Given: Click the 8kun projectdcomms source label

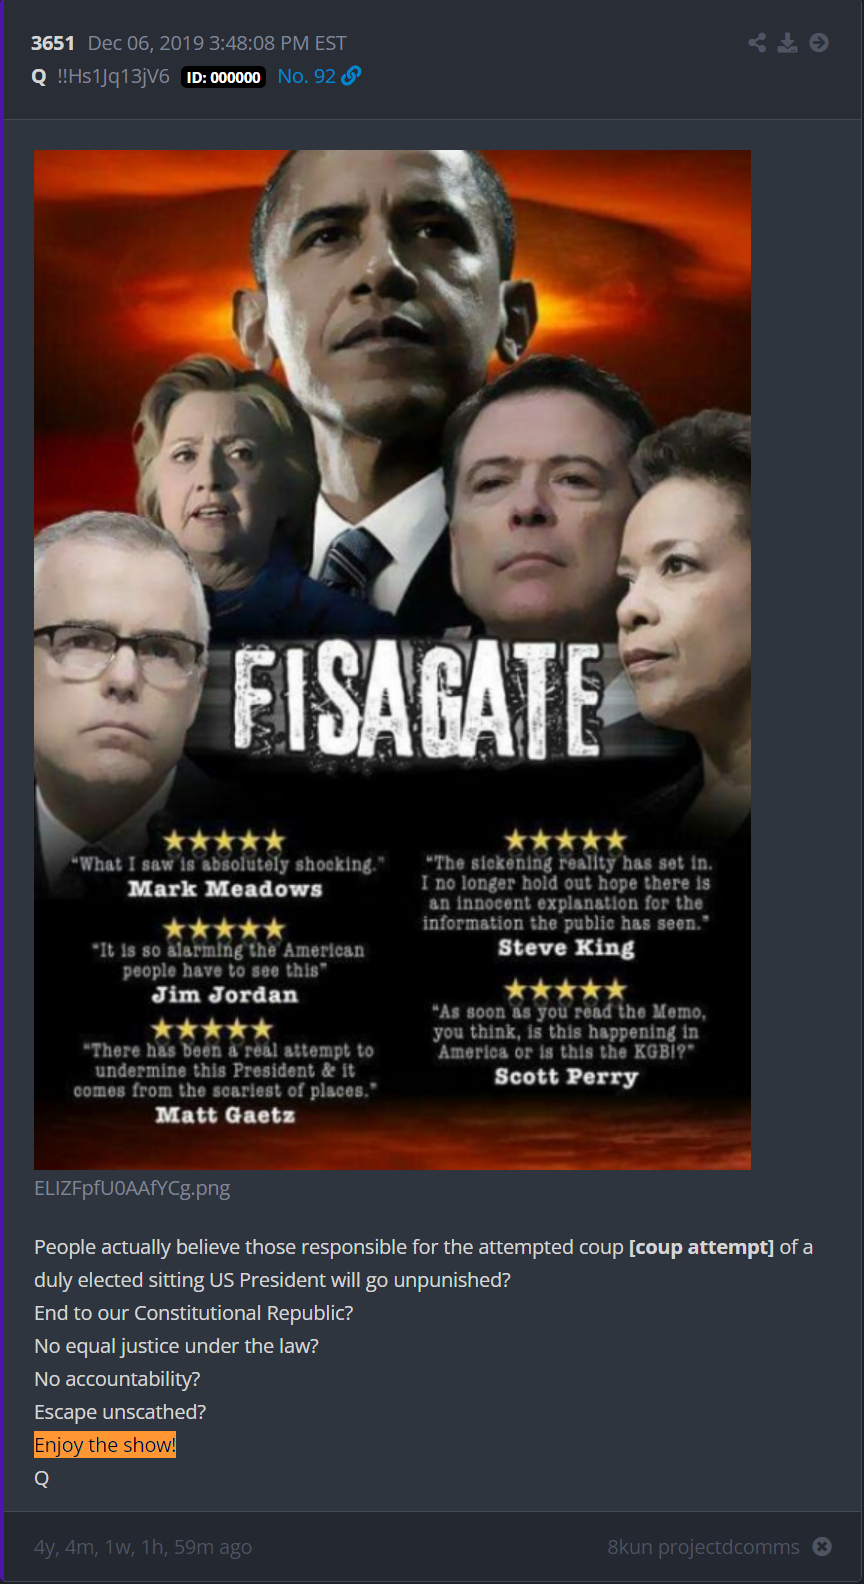Looking at the screenshot, I should (x=703, y=1547).
